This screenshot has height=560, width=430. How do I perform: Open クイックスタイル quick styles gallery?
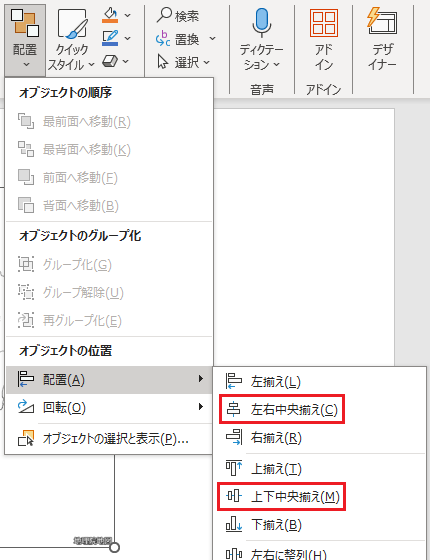pyautogui.click(x=71, y=39)
